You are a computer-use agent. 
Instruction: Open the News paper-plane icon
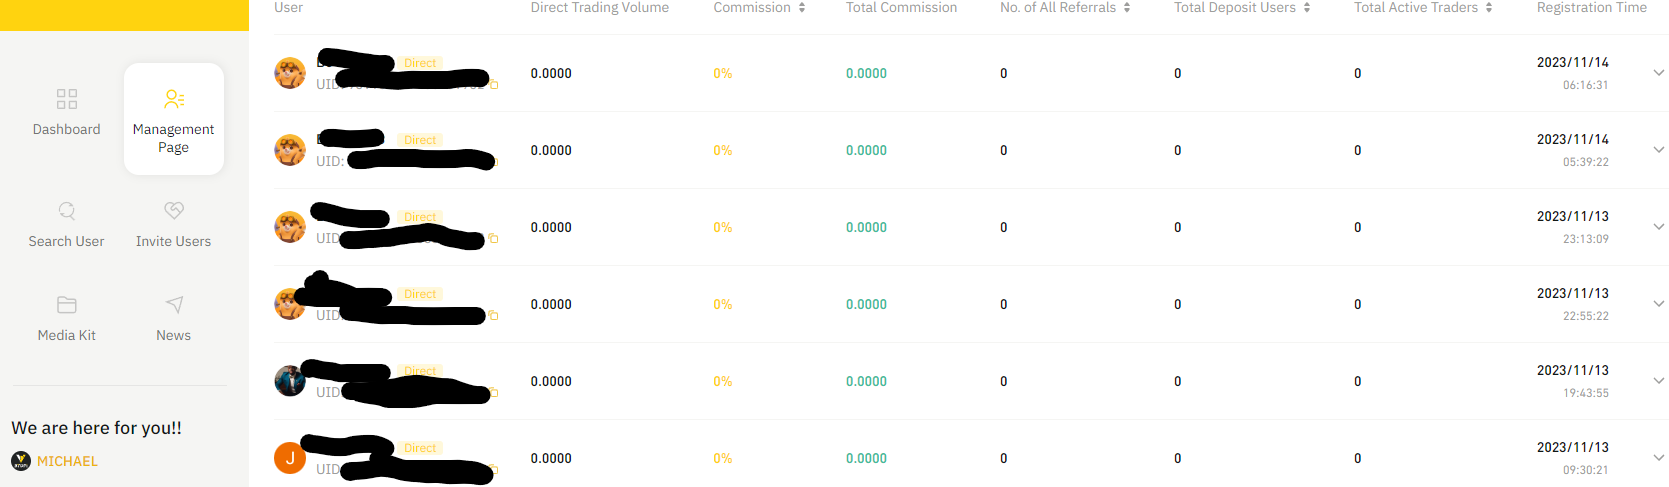[174, 304]
